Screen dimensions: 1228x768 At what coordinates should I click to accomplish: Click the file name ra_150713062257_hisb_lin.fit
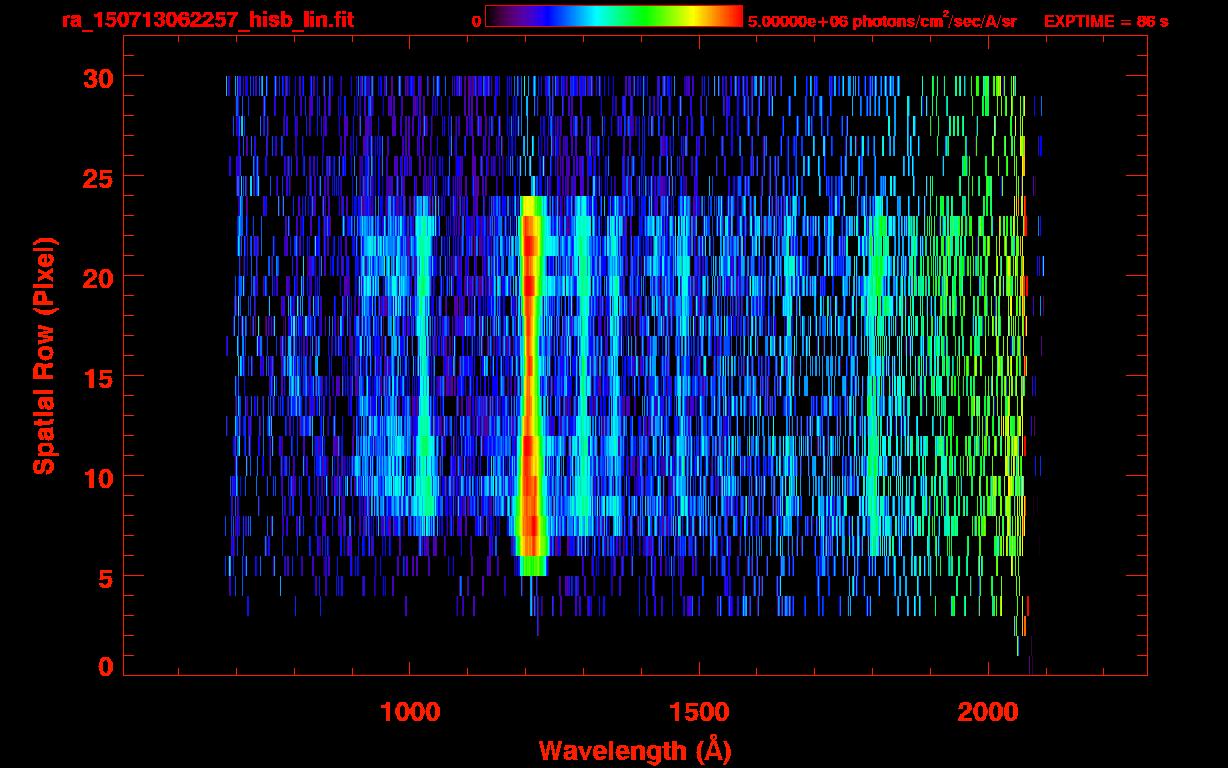208,20
